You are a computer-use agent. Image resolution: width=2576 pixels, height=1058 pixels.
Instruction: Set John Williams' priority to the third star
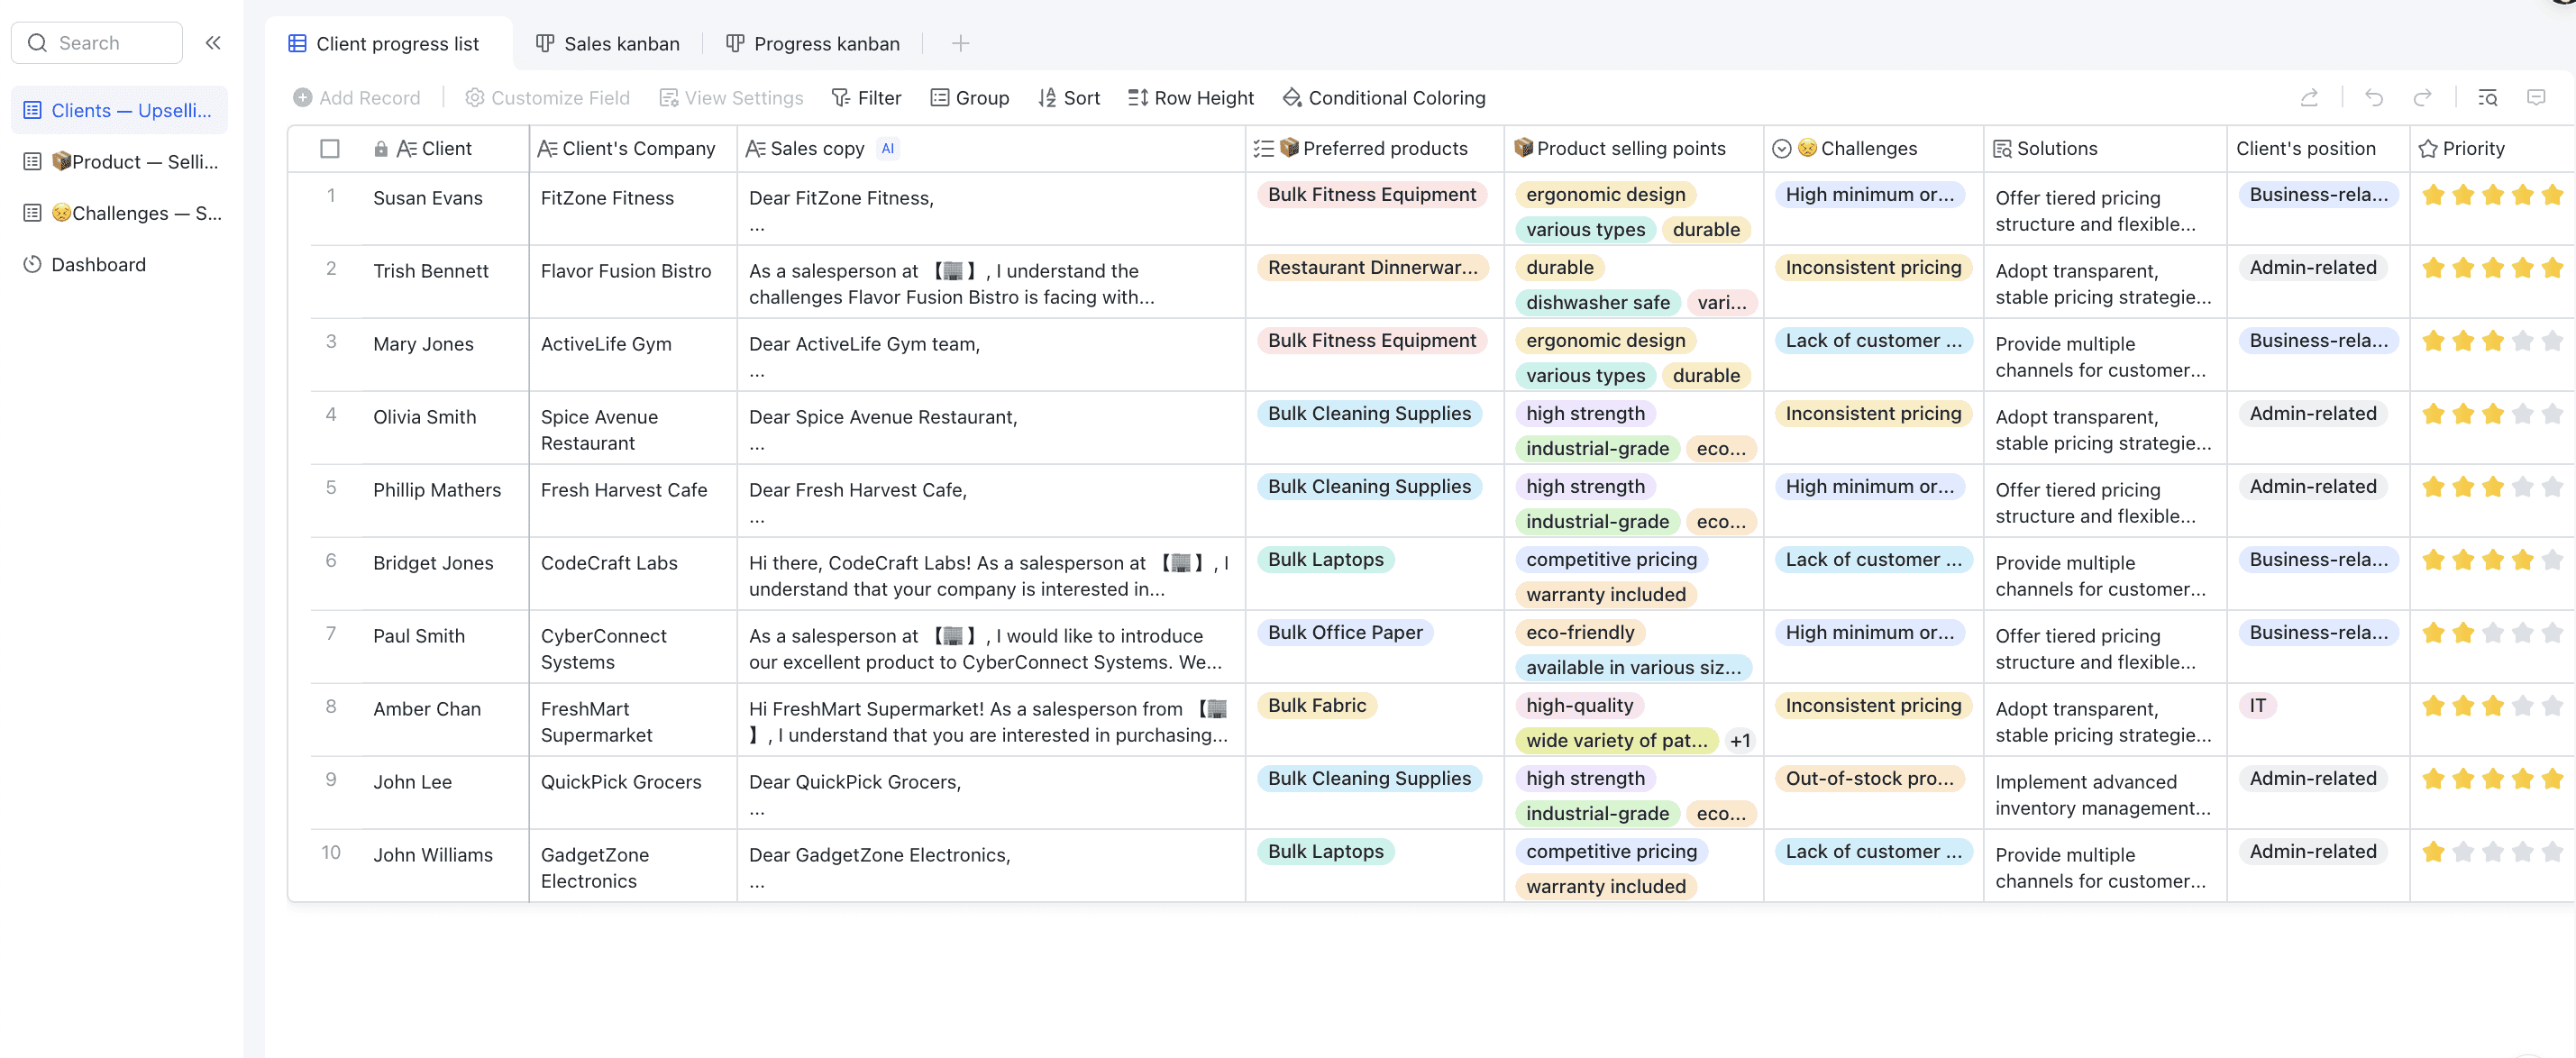[2493, 852]
